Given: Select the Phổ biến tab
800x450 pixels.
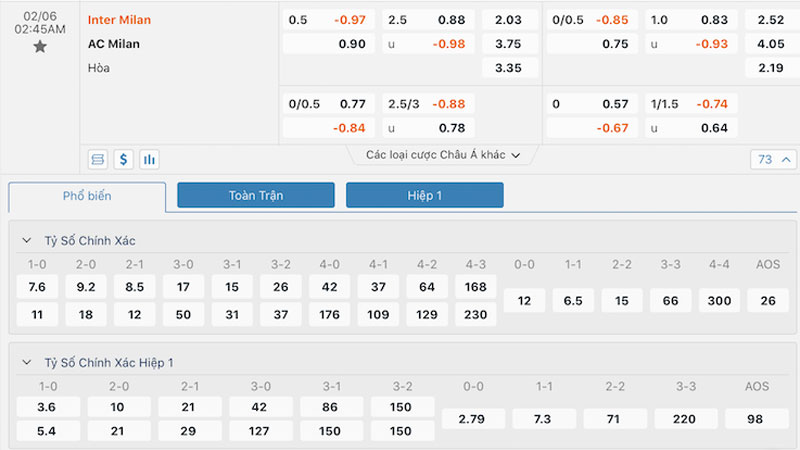Looking at the screenshot, I should pyautogui.click(x=87, y=196).
